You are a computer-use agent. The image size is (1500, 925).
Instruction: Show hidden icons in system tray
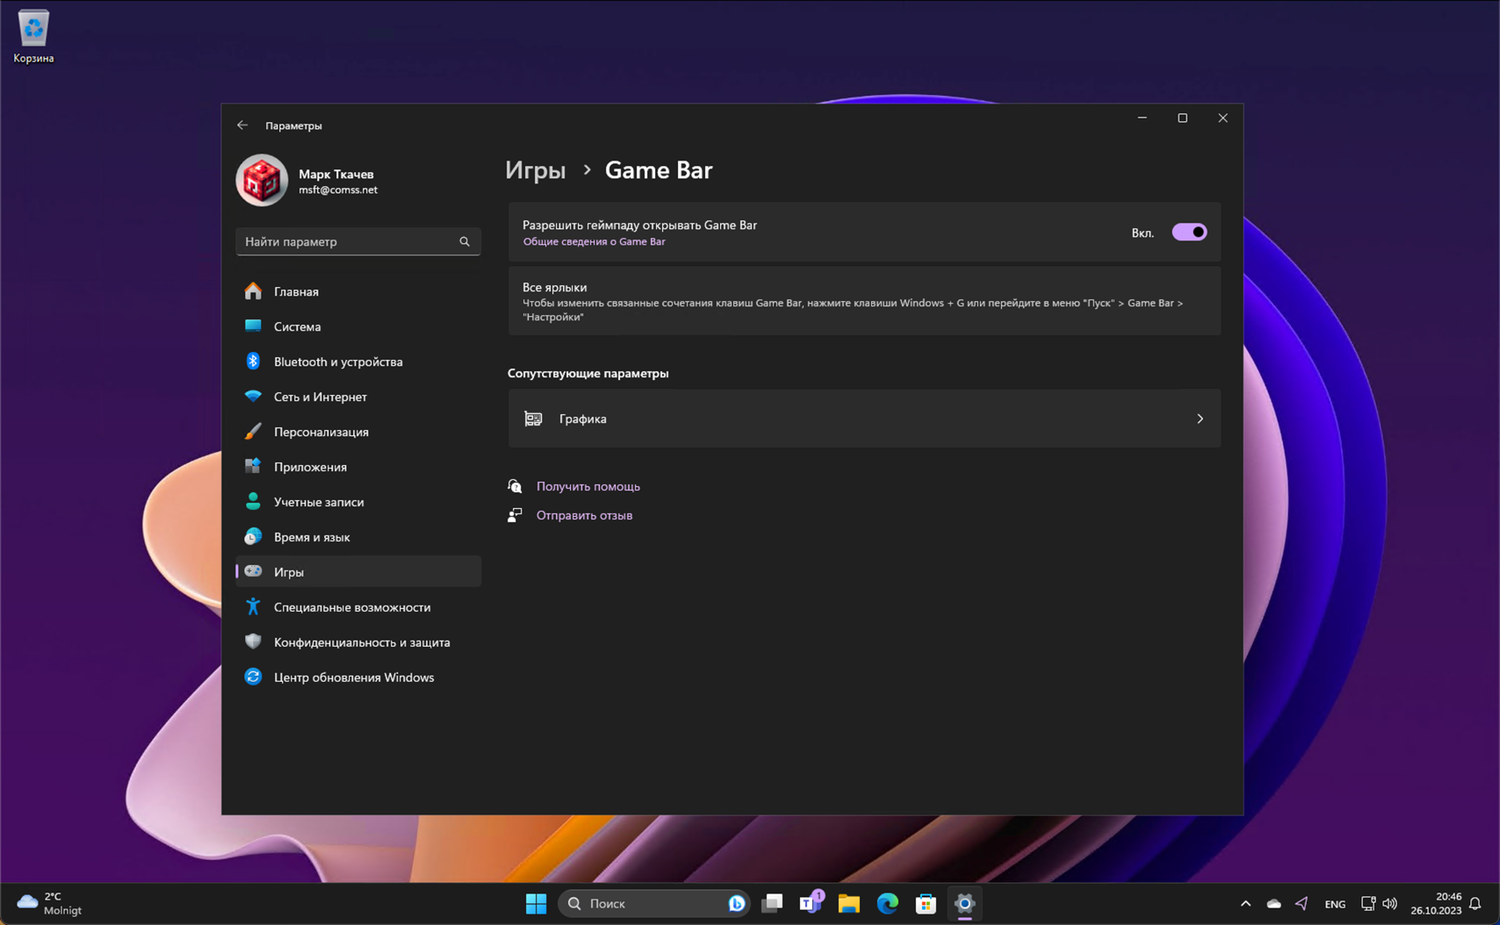pyautogui.click(x=1245, y=903)
